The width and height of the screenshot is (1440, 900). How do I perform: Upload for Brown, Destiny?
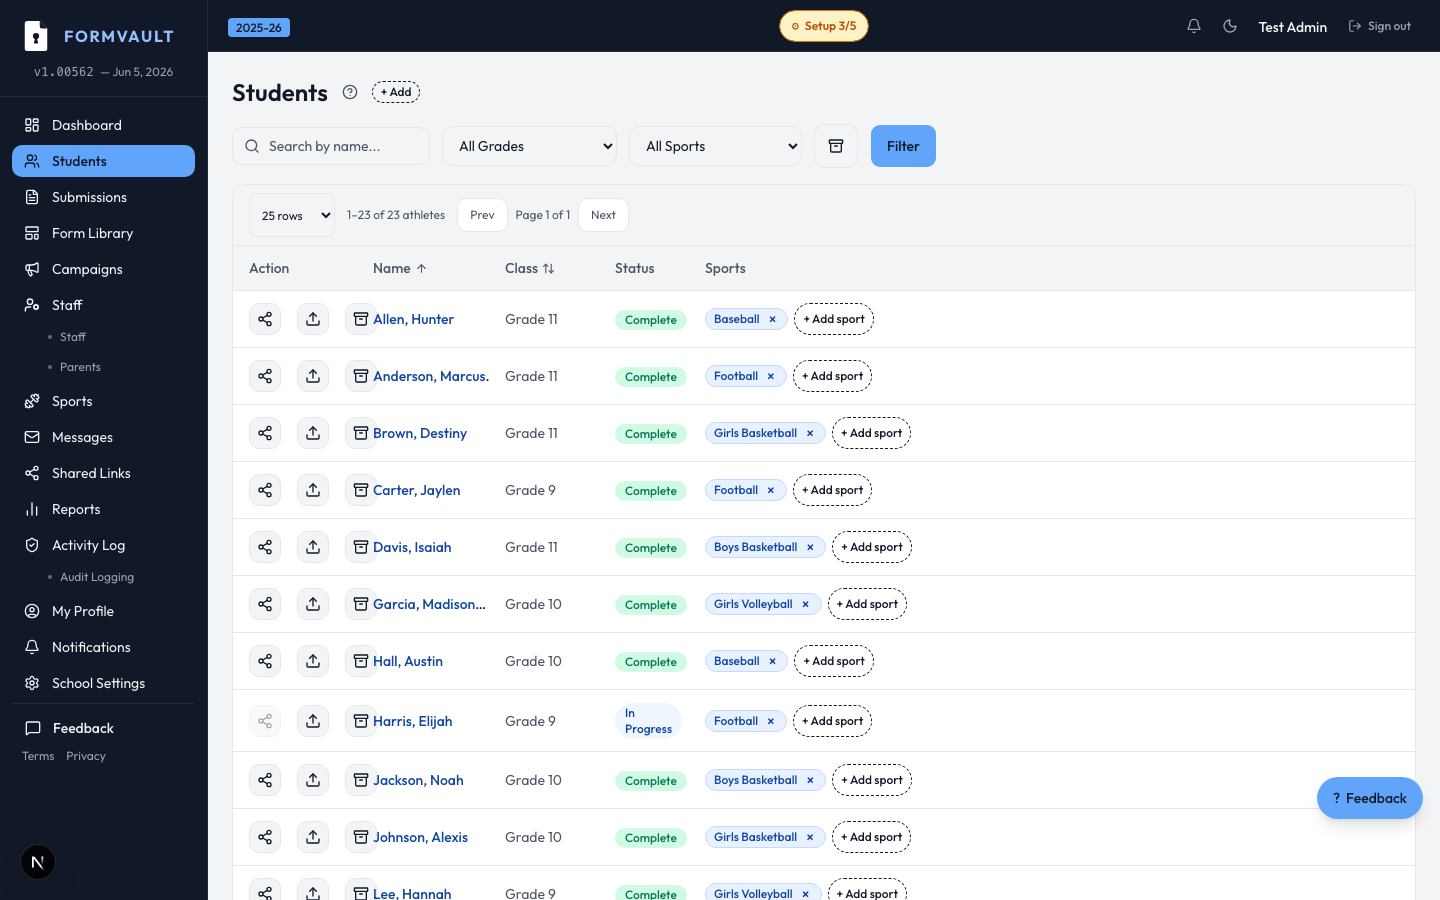pos(313,433)
